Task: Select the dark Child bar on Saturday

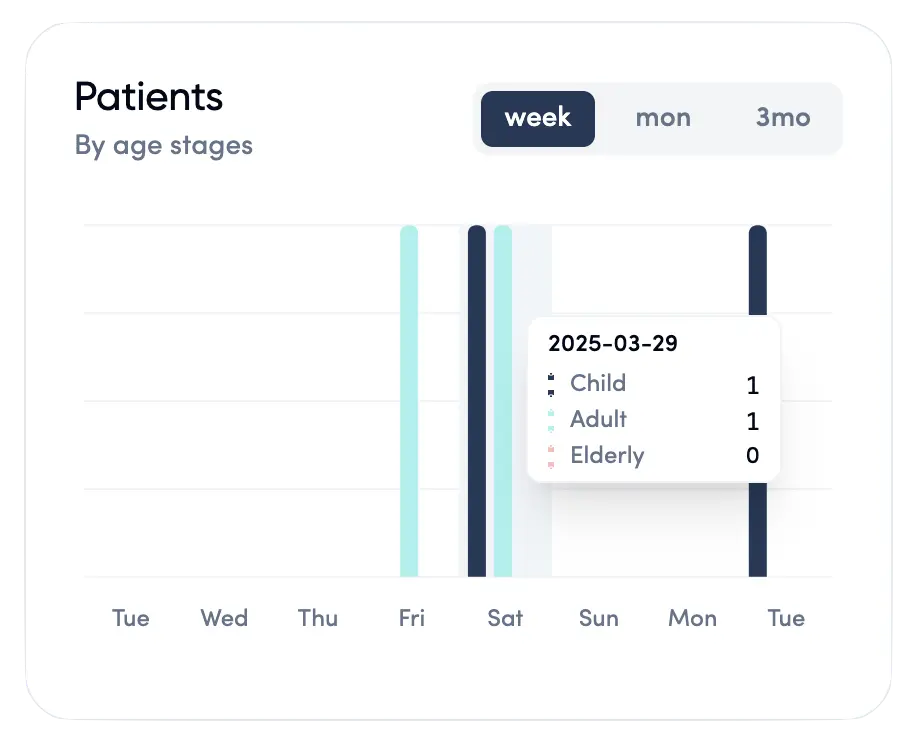Action: (475, 400)
